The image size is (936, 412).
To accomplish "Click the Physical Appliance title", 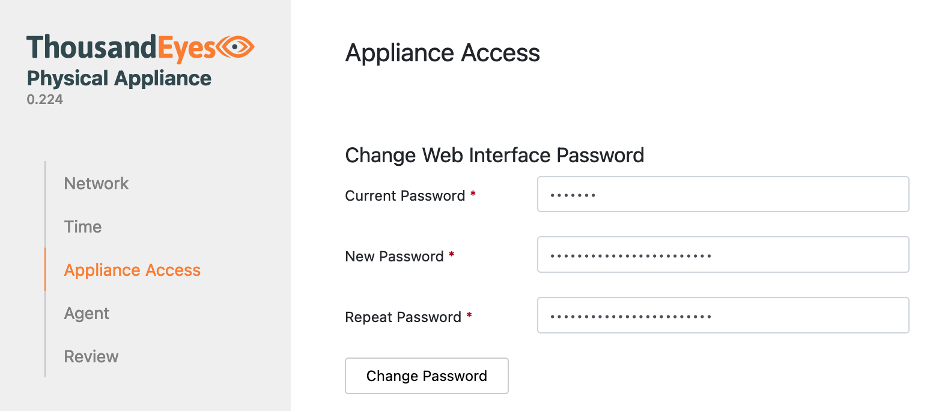I will [x=119, y=78].
